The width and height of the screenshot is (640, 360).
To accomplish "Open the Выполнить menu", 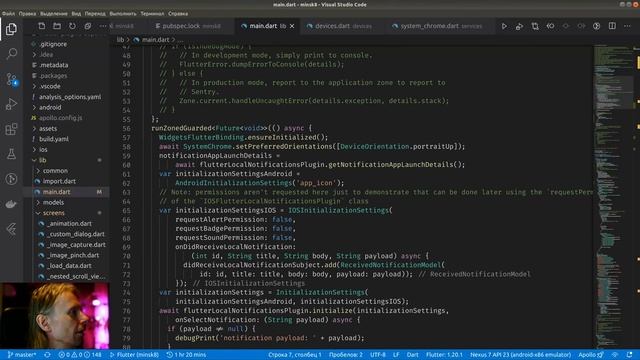I will click(x=123, y=13).
